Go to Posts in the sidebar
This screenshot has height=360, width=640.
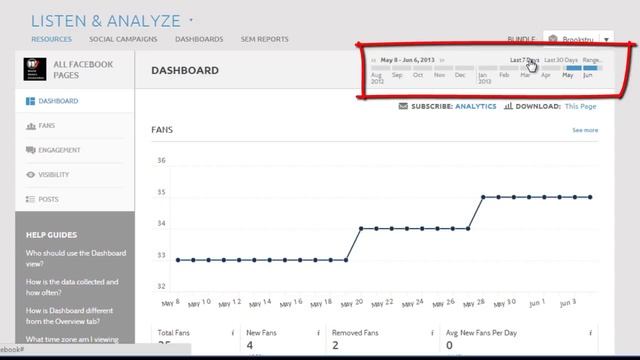coord(49,199)
